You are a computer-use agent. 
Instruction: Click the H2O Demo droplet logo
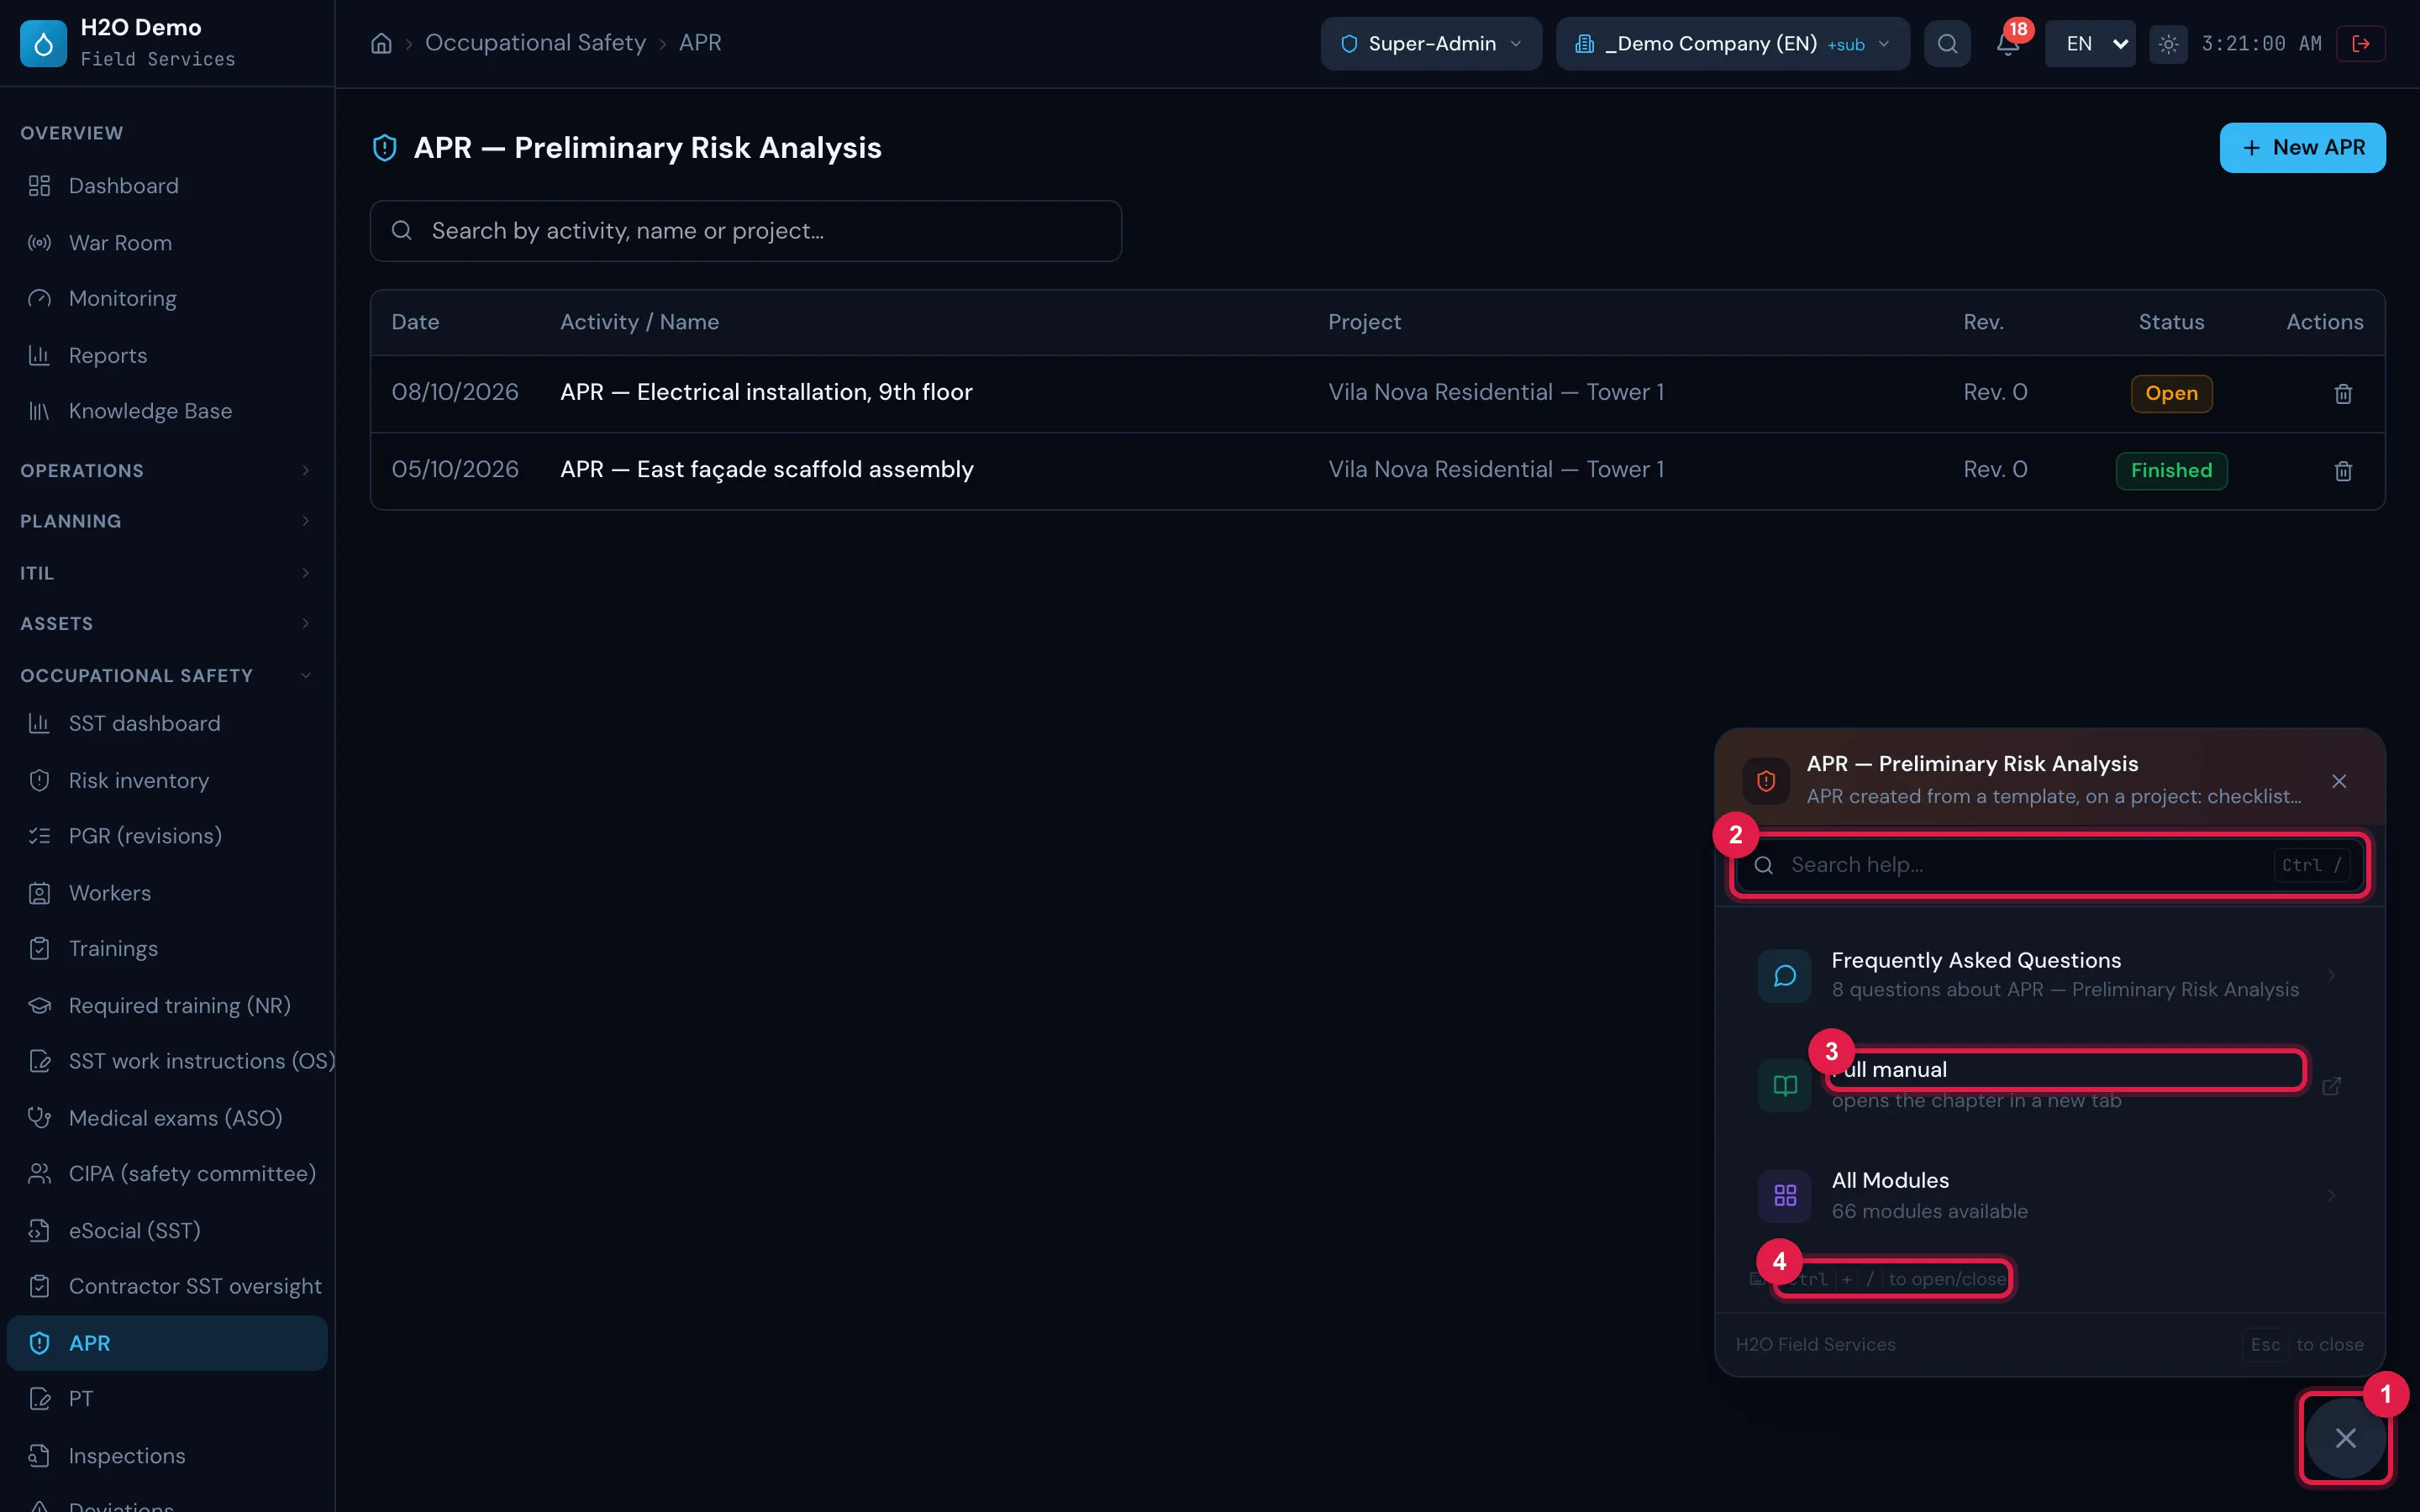43,44
